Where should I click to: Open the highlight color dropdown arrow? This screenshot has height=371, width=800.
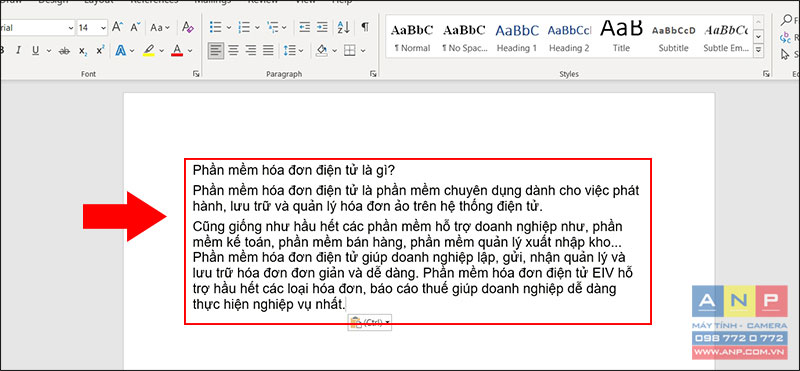click(162, 51)
